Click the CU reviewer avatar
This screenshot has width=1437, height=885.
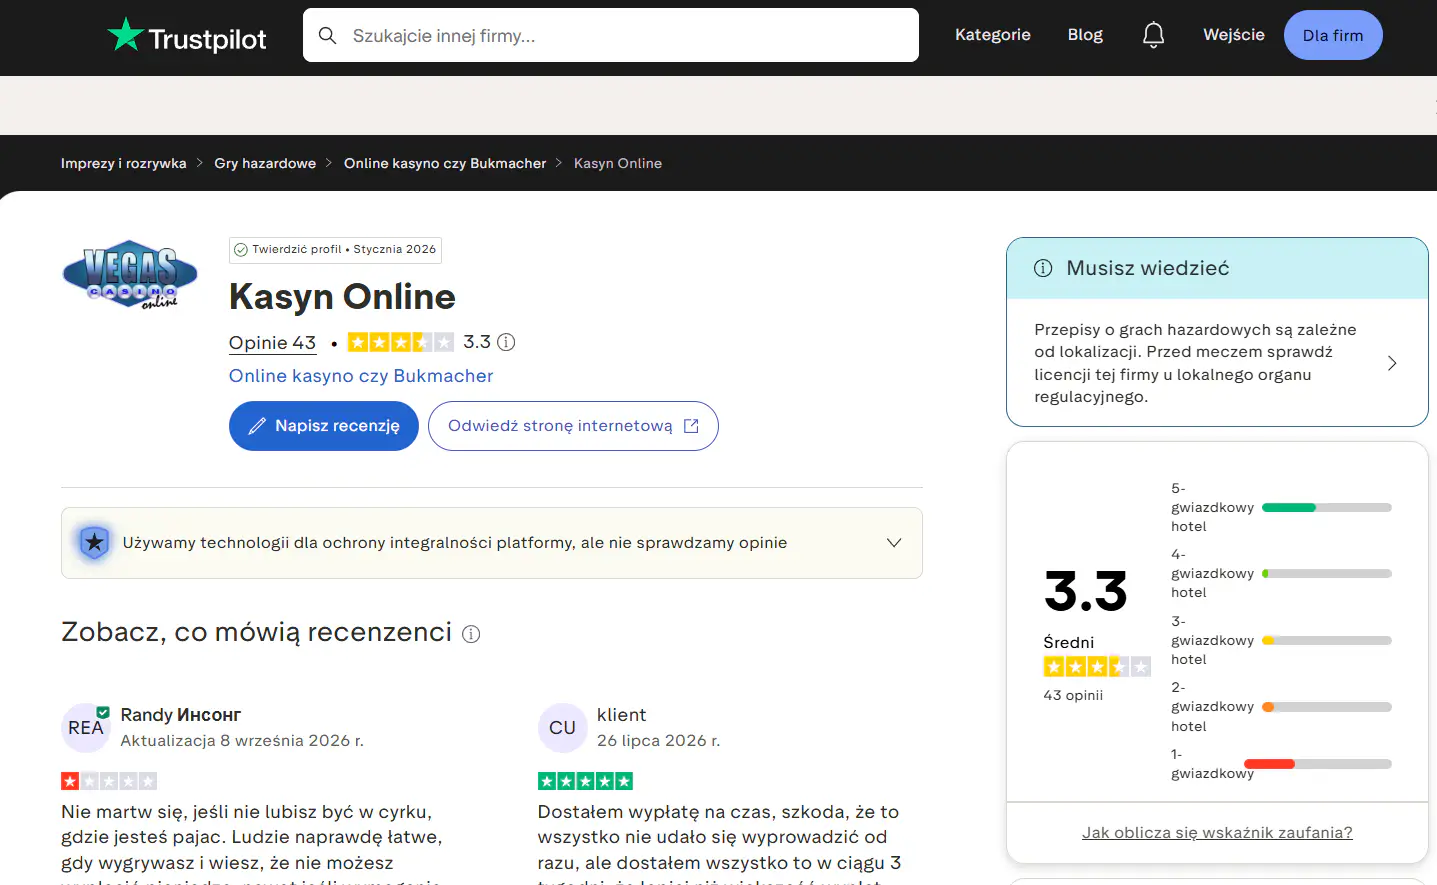562,728
